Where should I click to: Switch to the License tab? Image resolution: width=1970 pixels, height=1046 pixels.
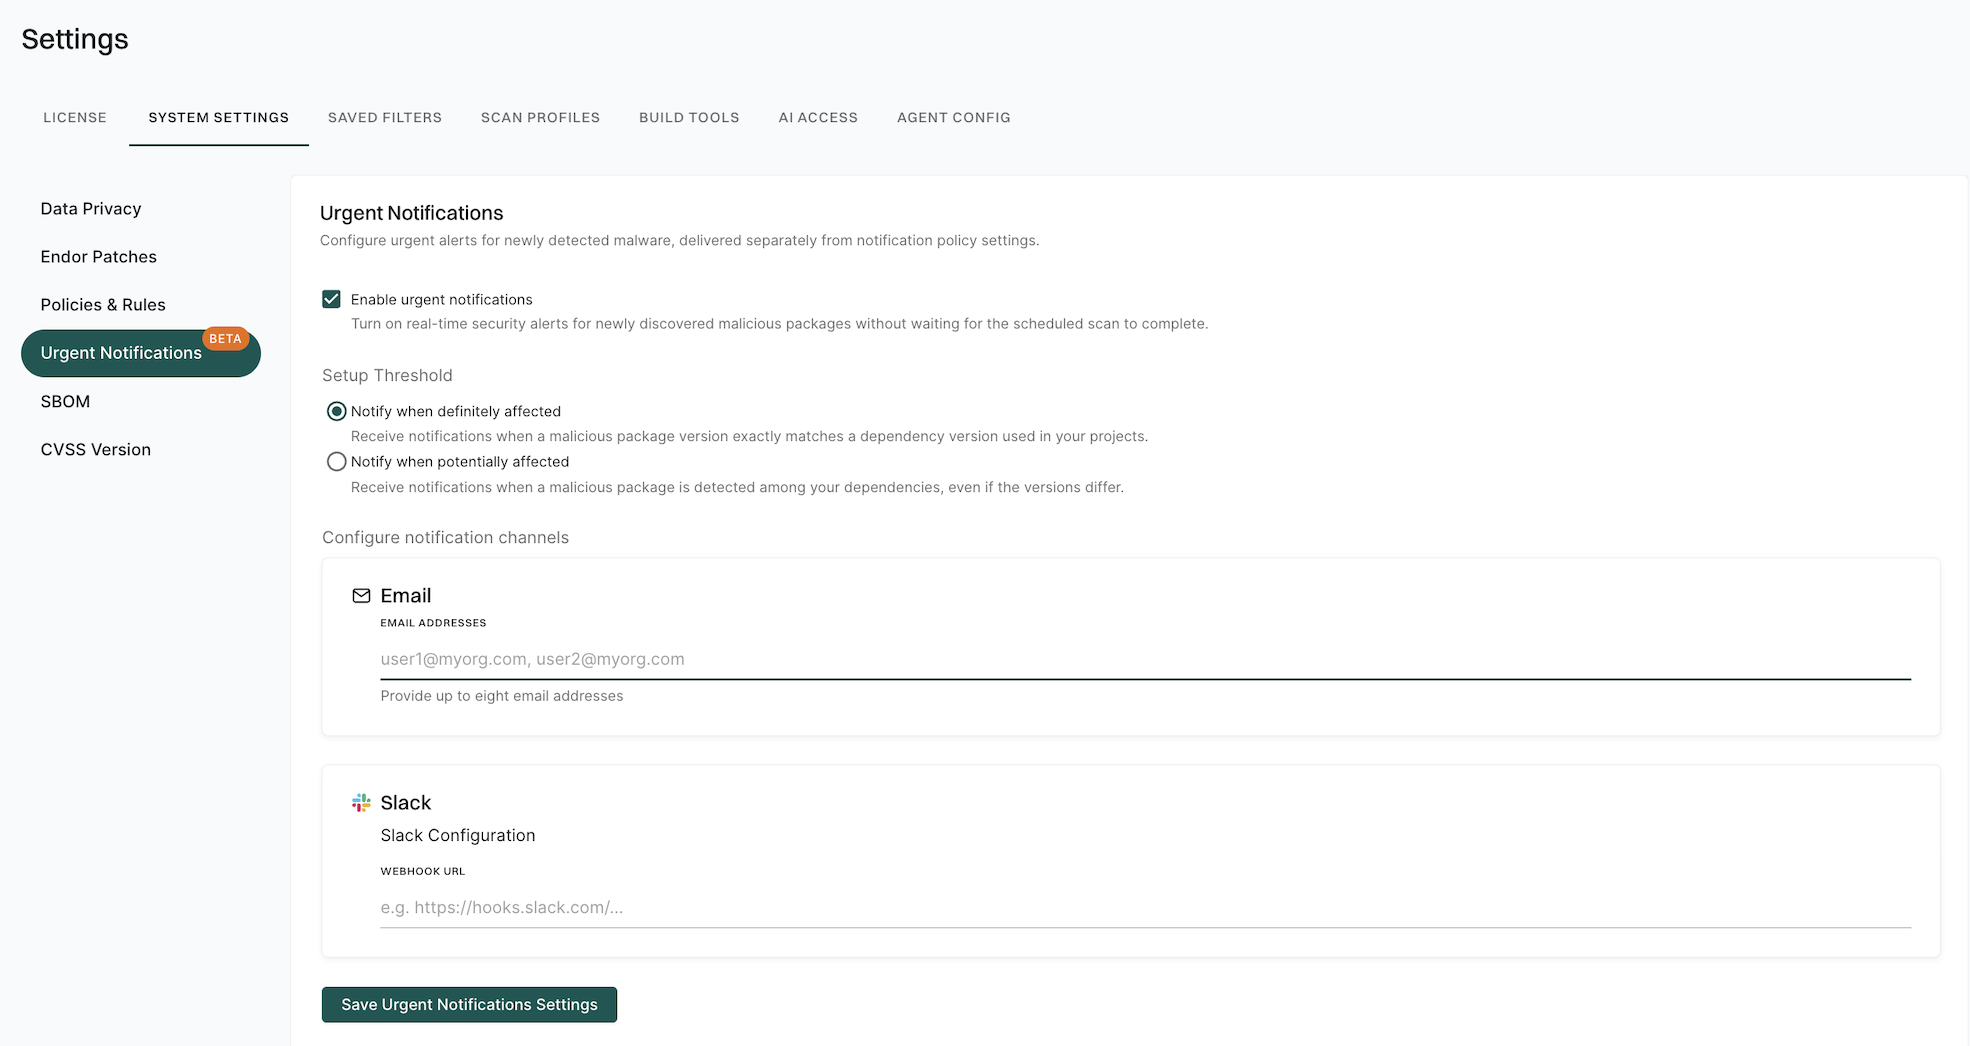click(x=75, y=118)
